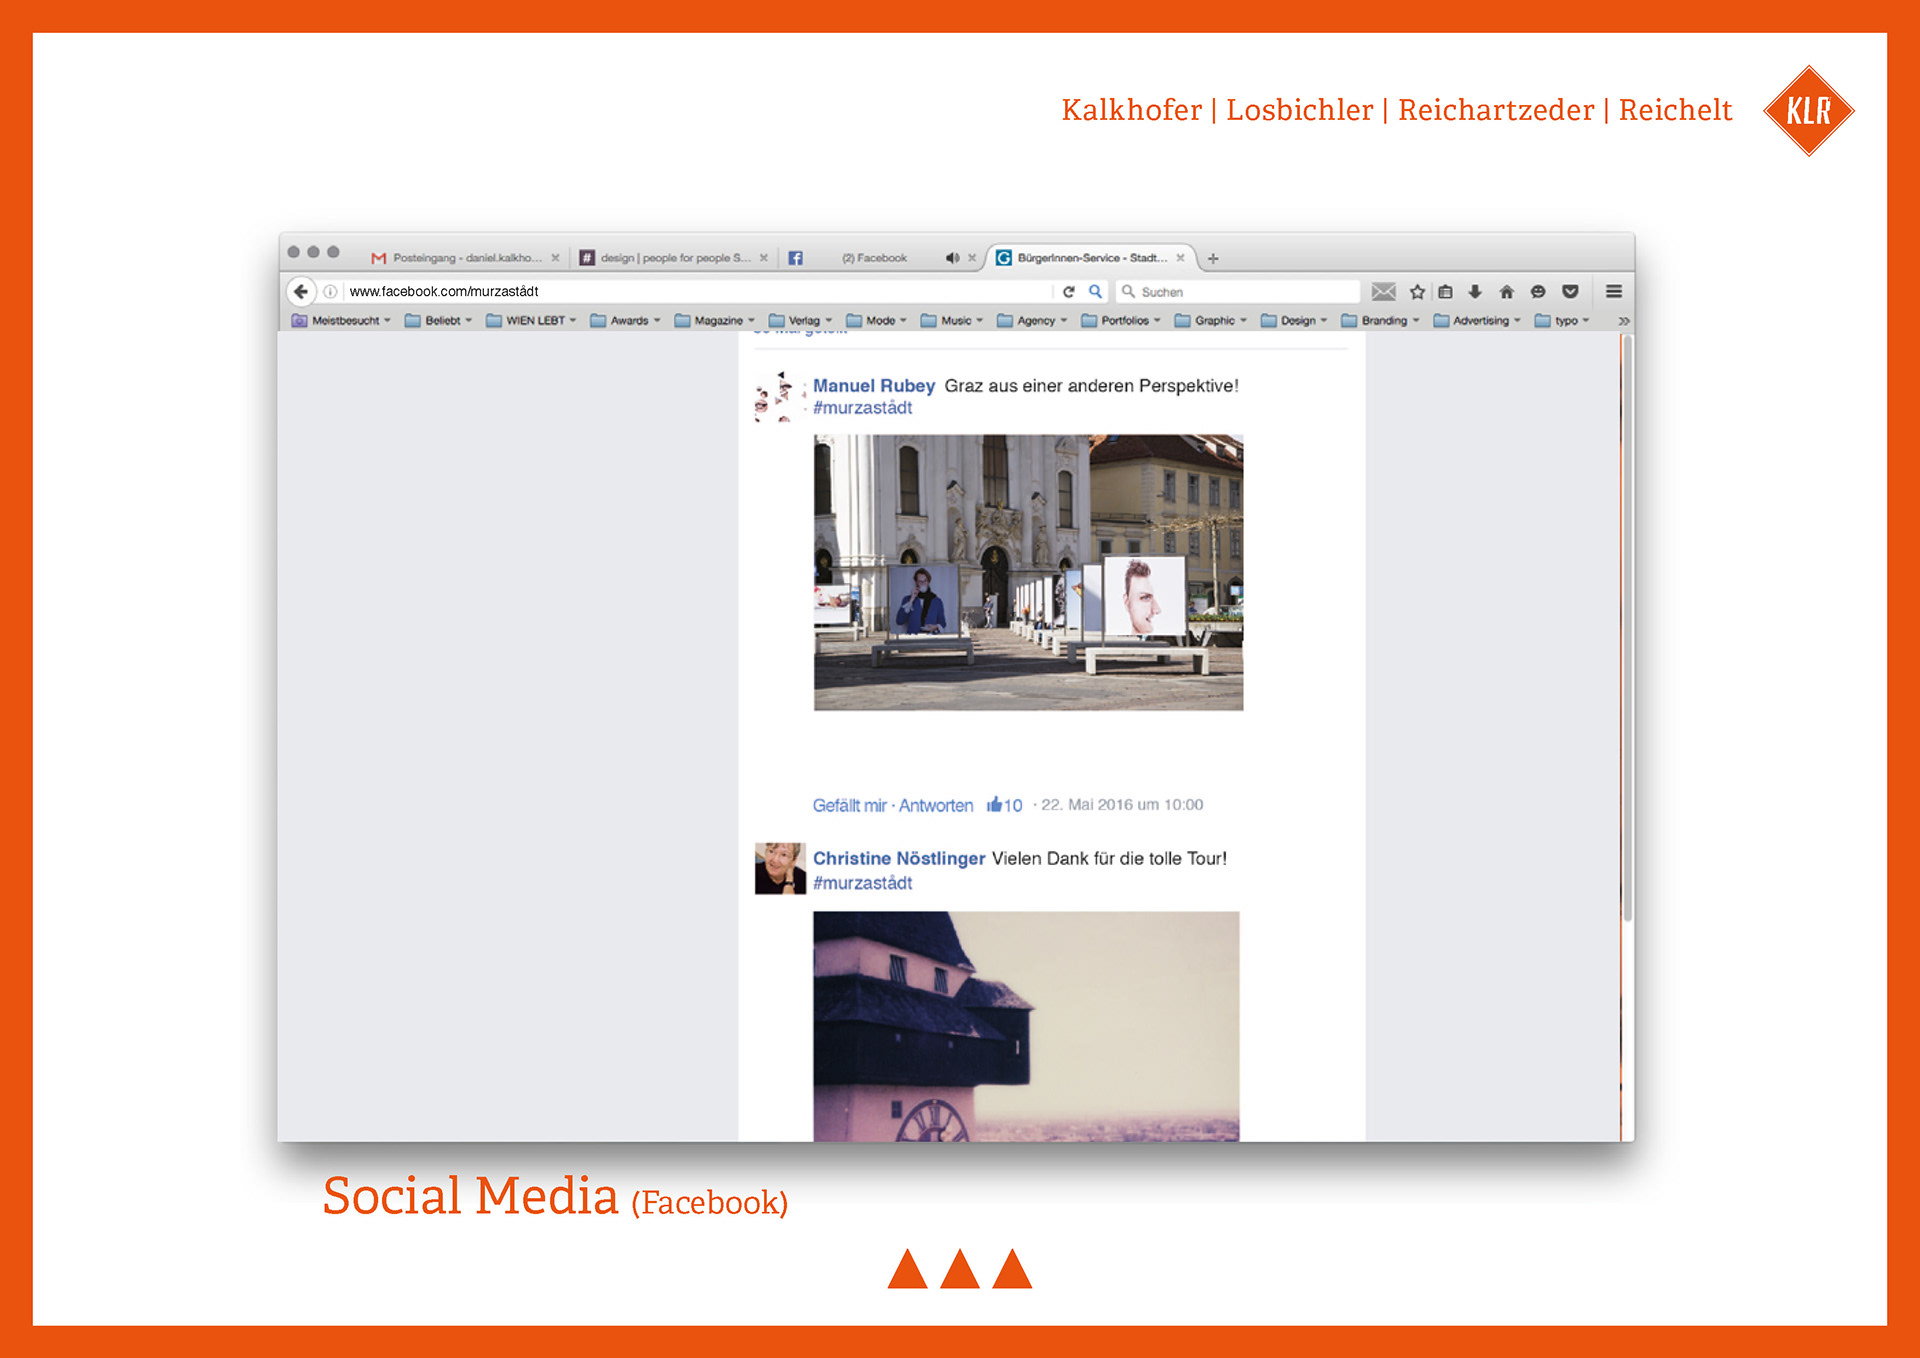This screenshot has height=1358, width=1920.
Task: Click the address bar with facebook.com/murzastådt
Action: 697,291
